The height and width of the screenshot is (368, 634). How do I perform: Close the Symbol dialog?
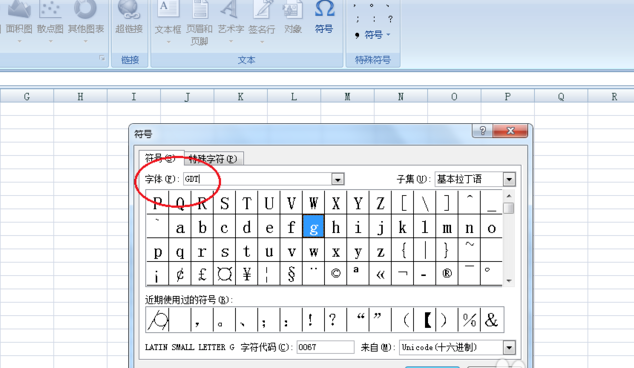(x=510, y=131)
